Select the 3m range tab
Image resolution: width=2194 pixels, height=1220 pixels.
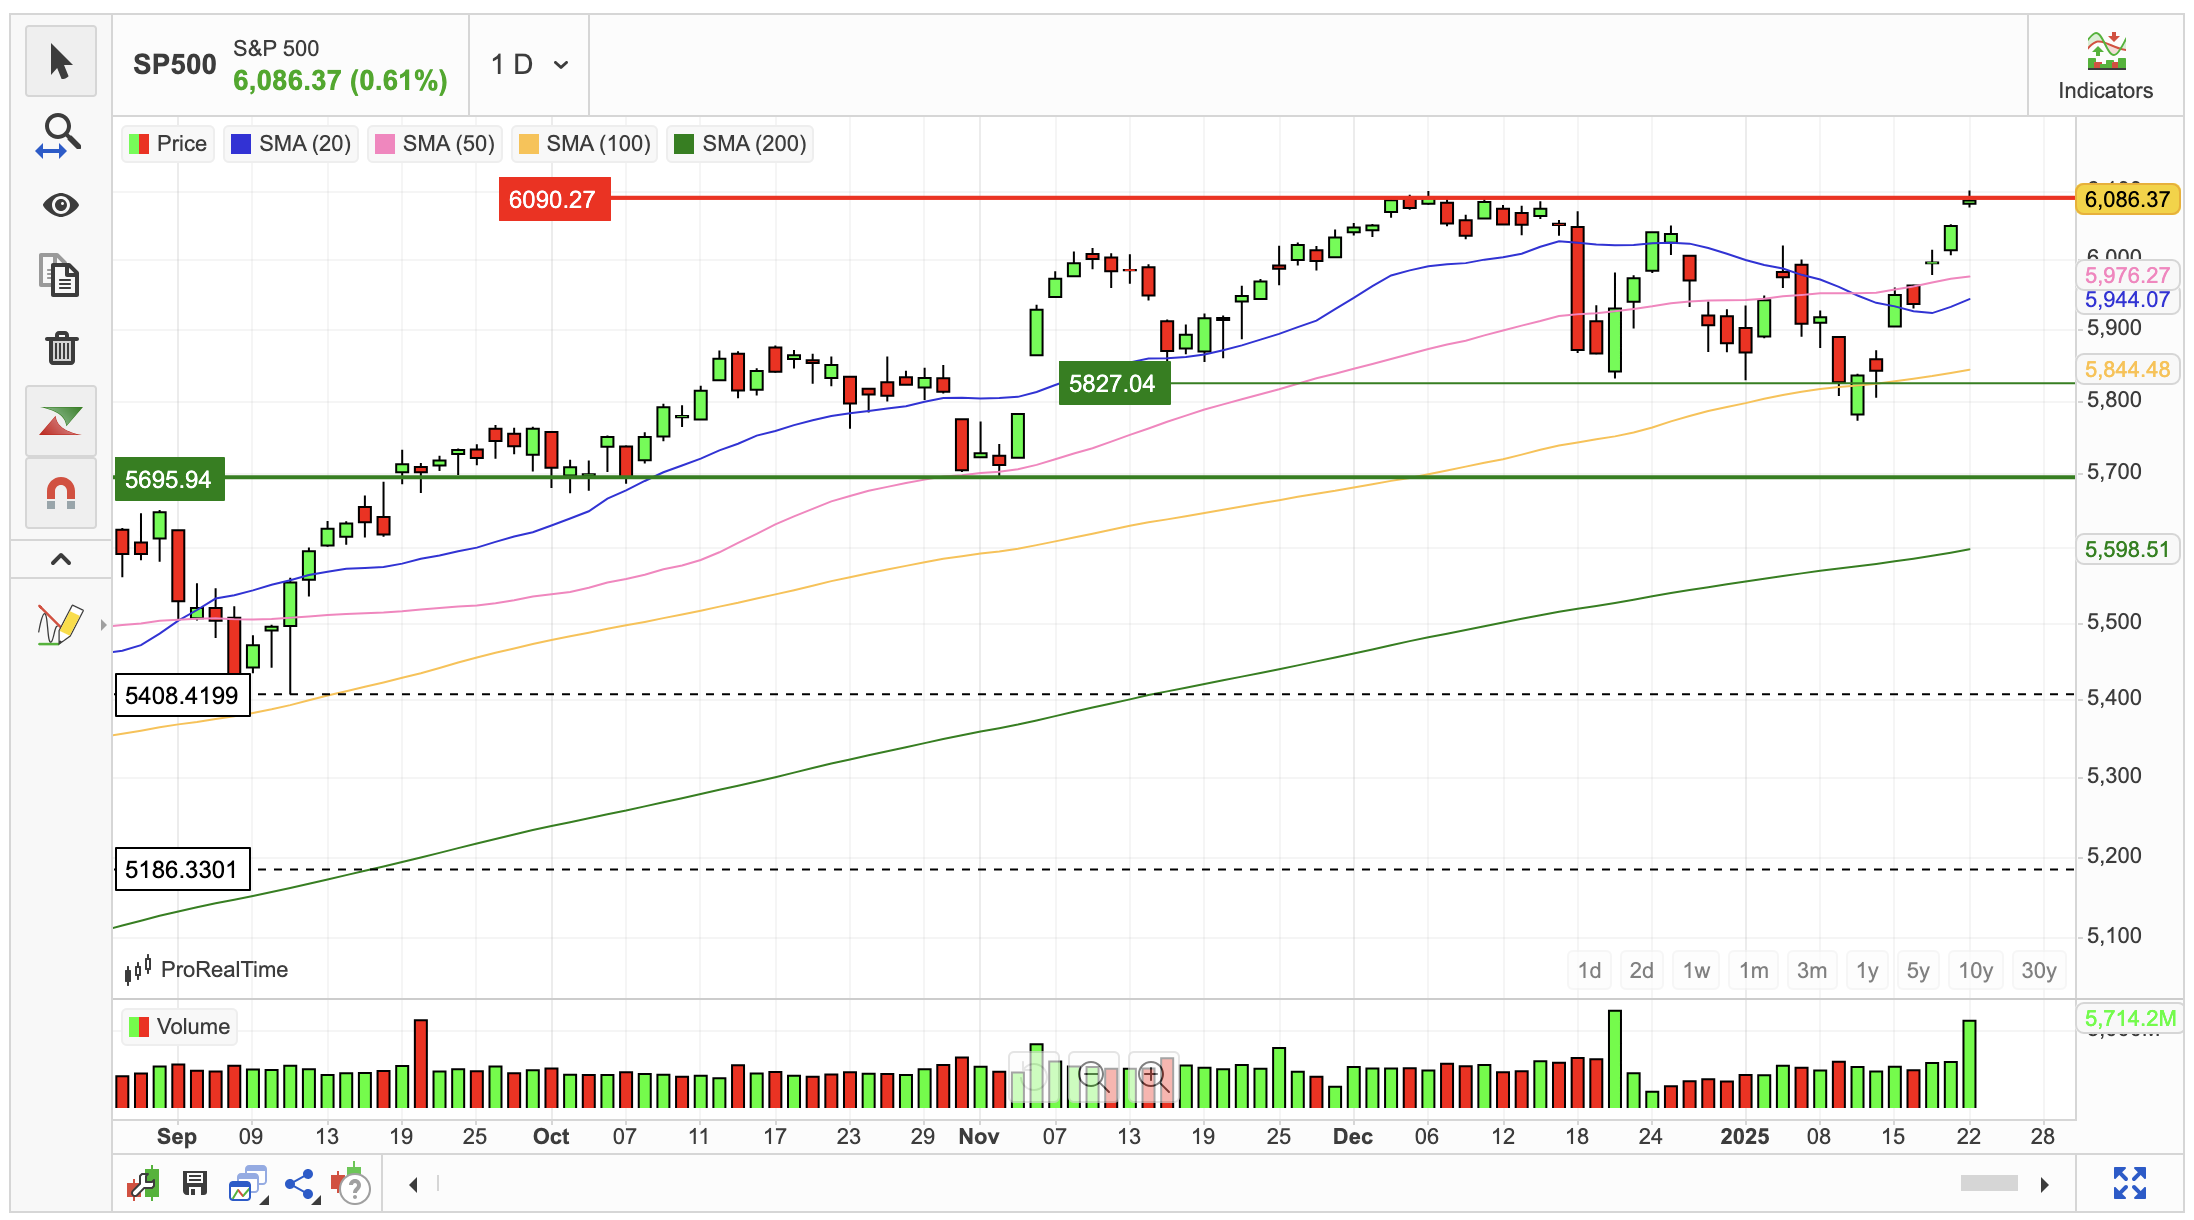click(x=1812, y=970)
